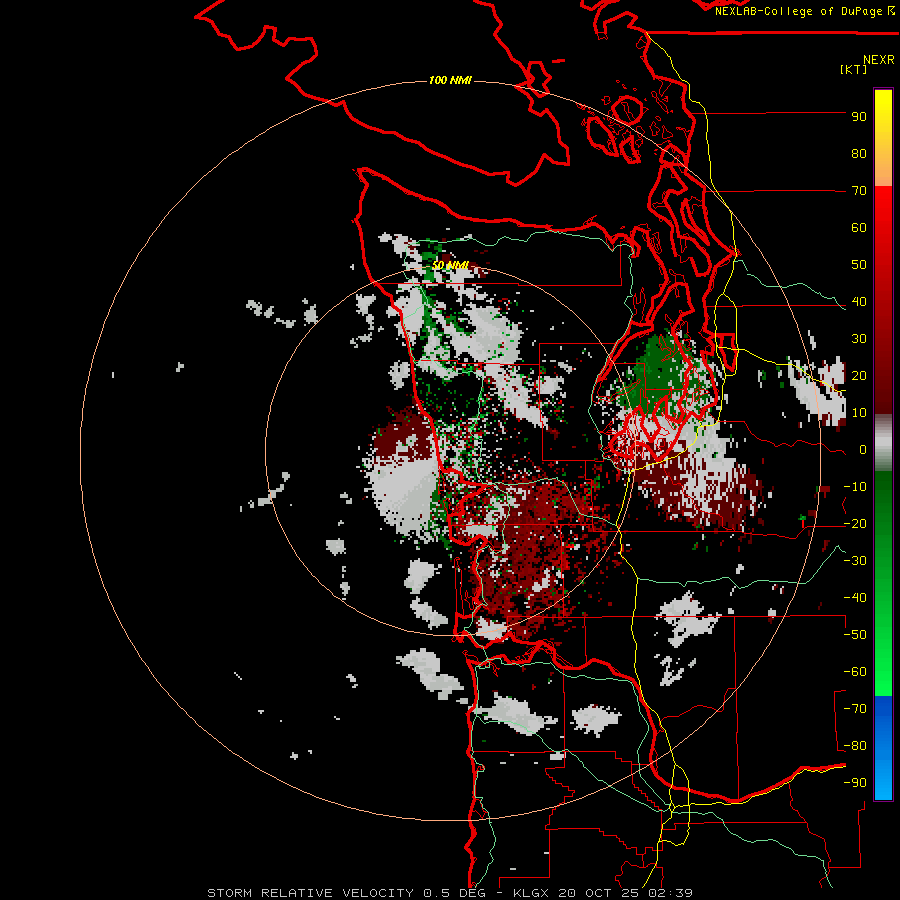This screenshot has height=900, width=900.
Task: Click the -40 value on velocity scale
Action: 855,598
